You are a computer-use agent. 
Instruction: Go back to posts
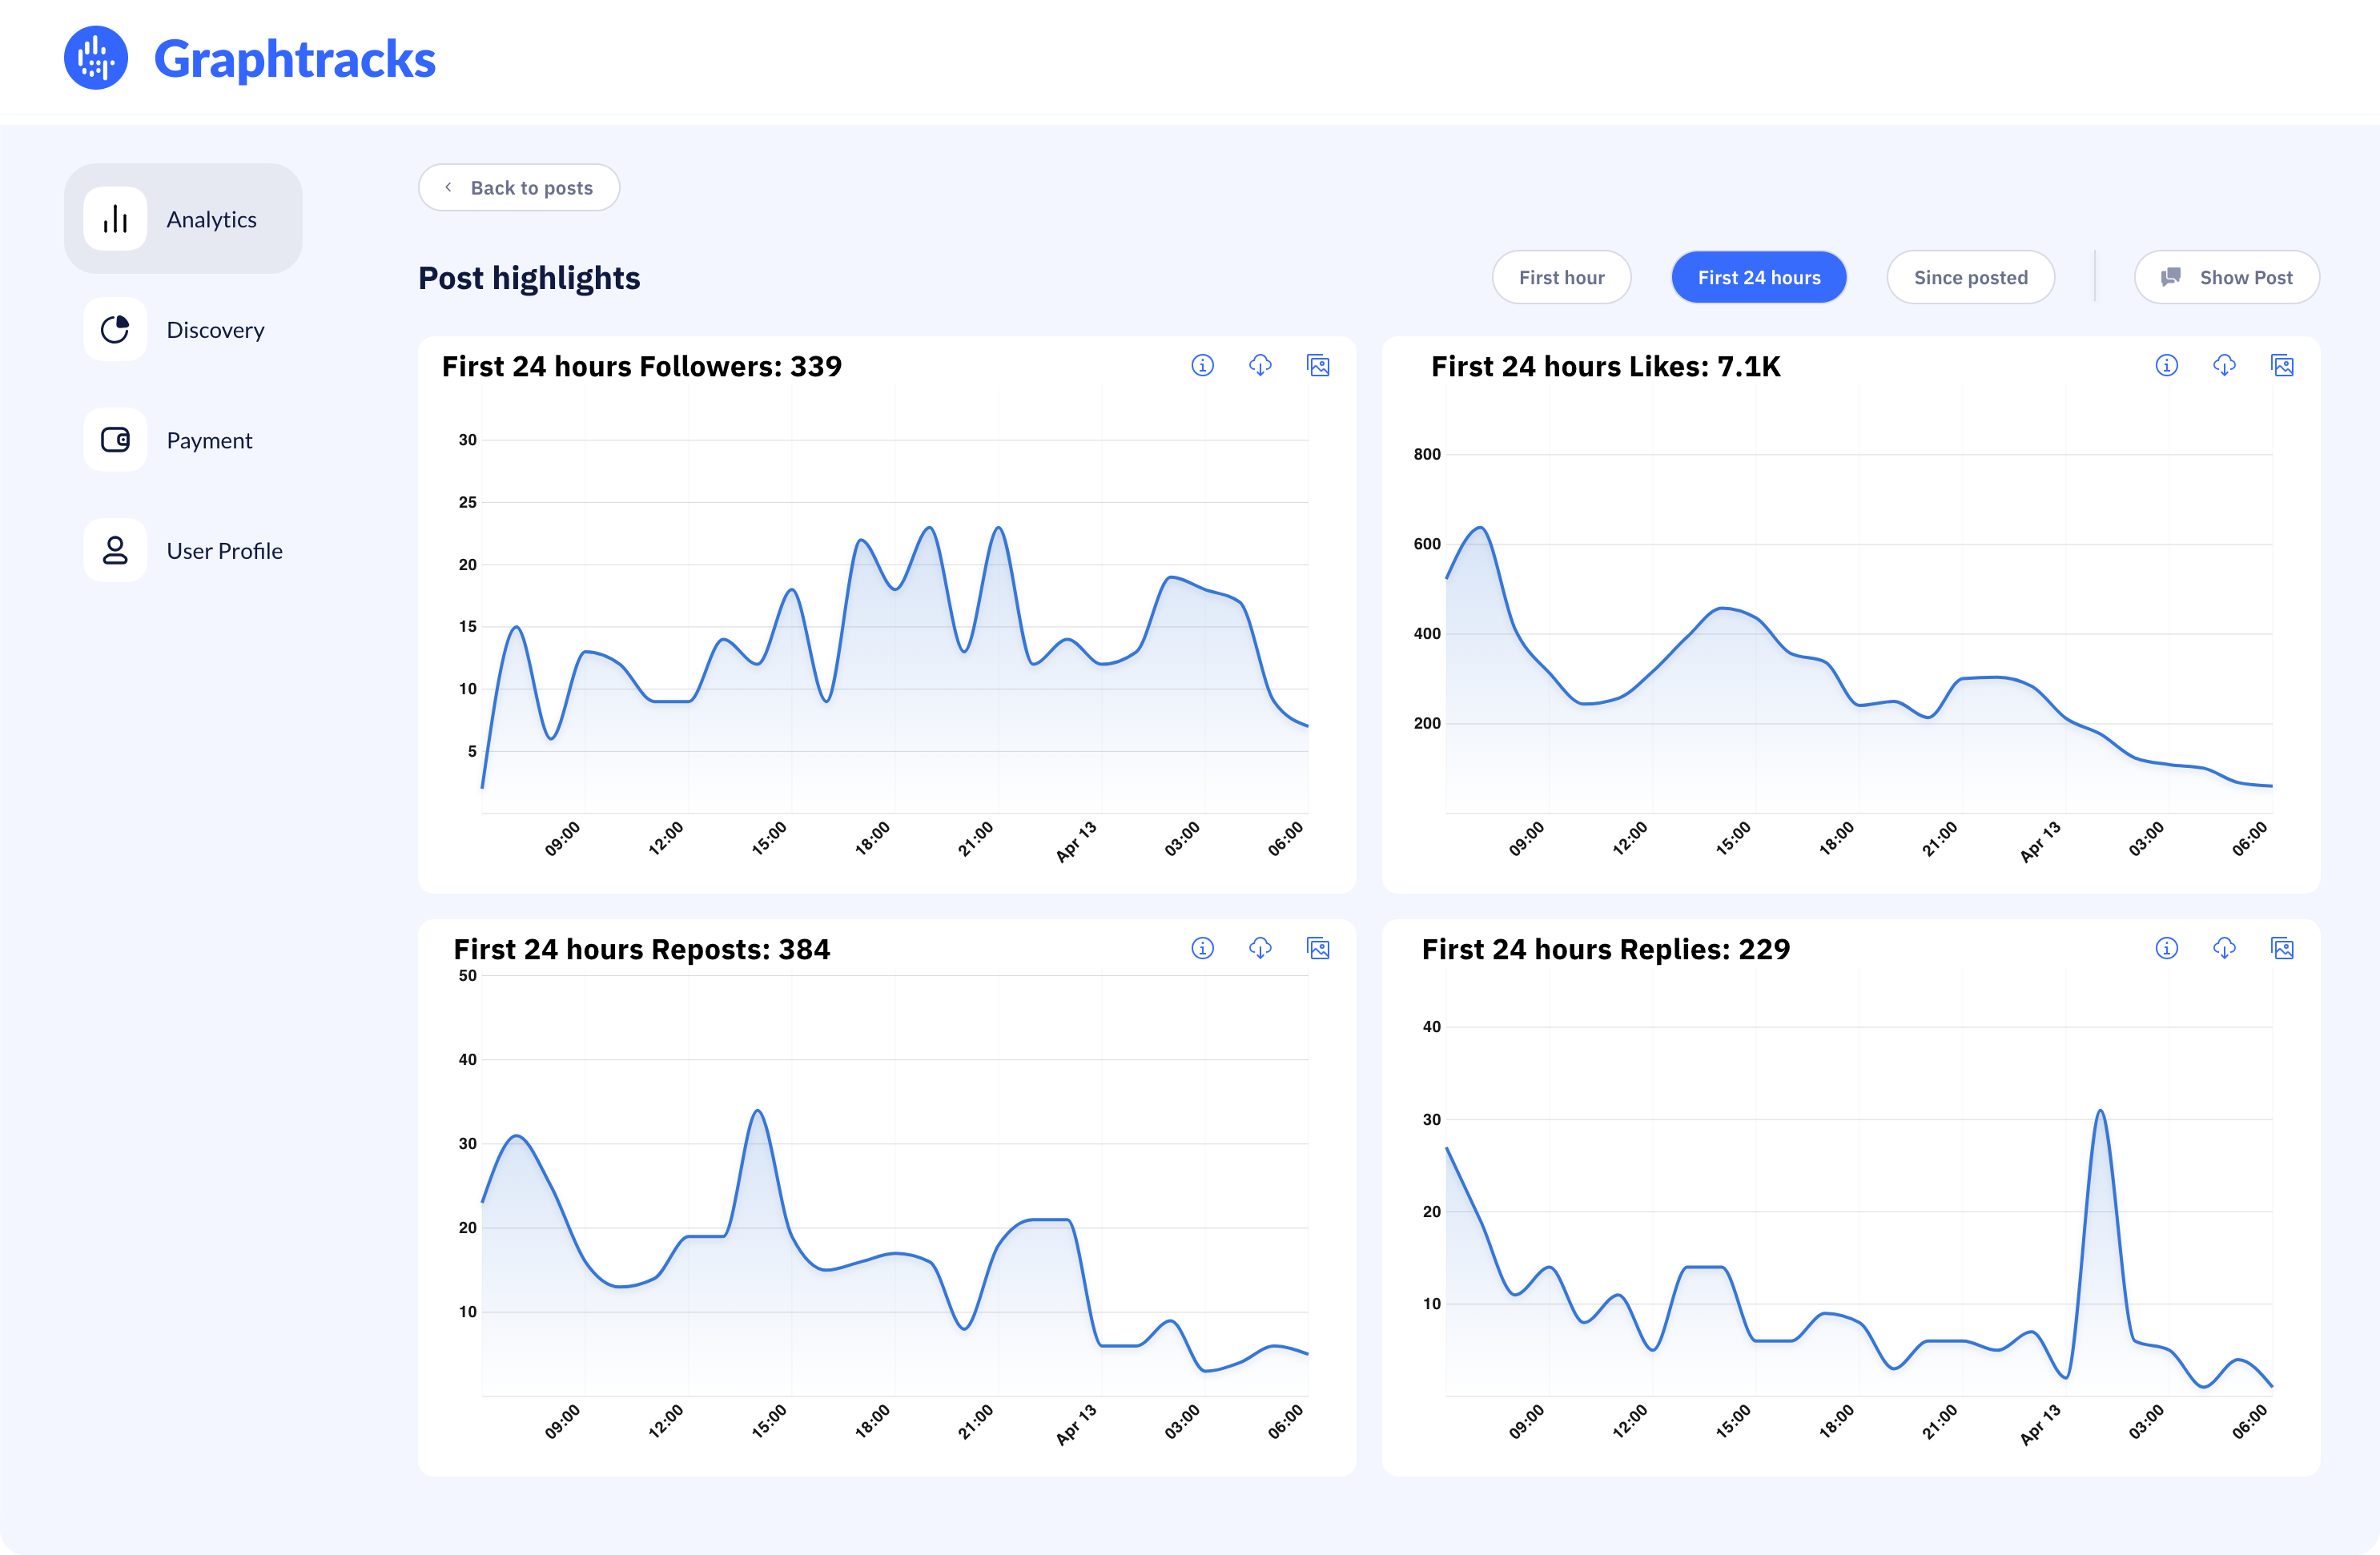(x=518, y=188)
